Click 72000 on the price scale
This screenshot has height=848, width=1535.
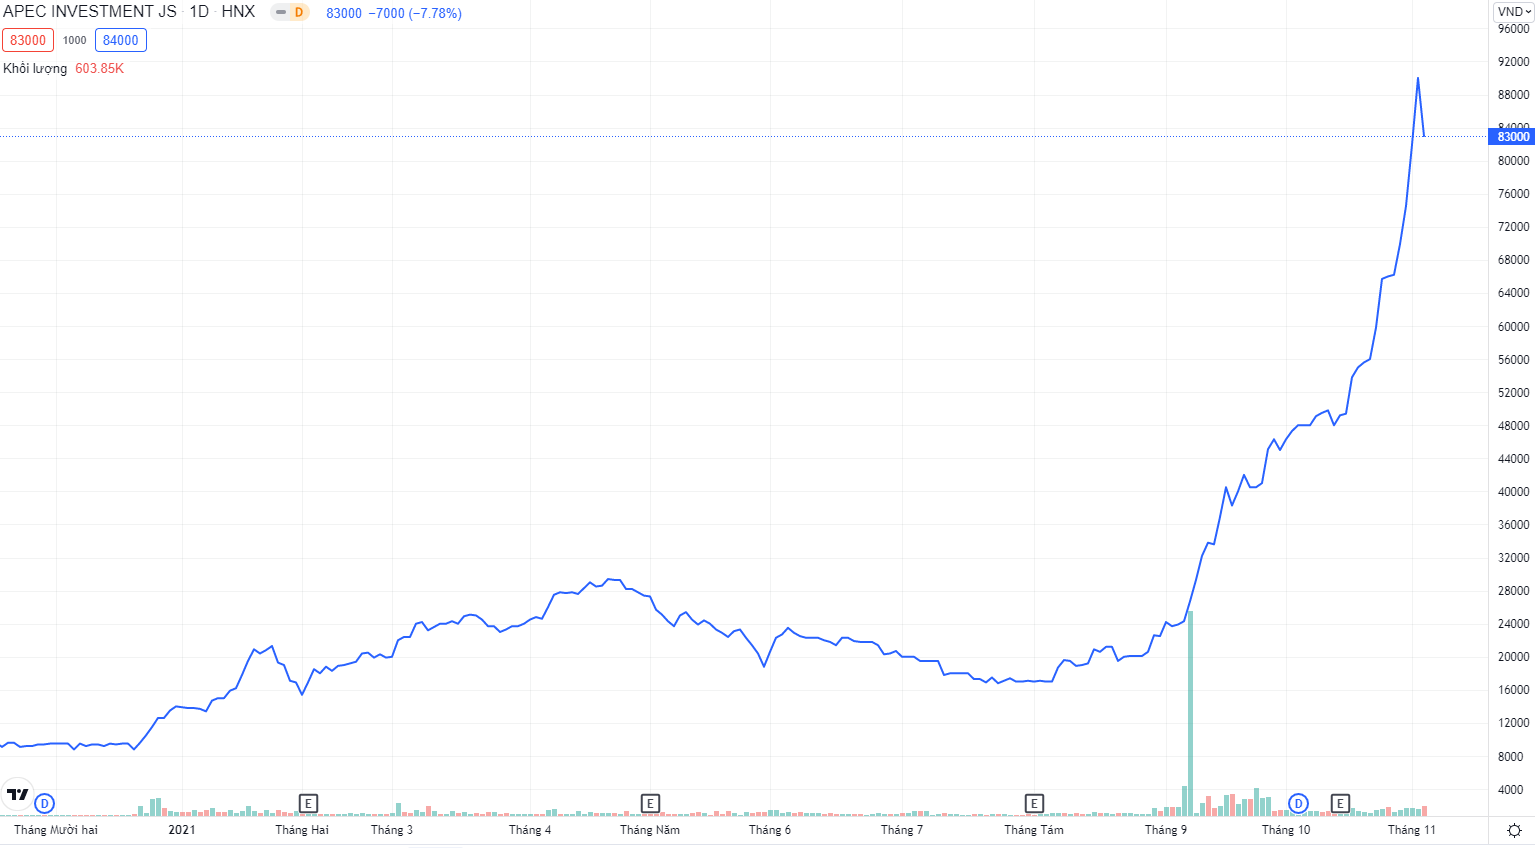[1513, 227]
